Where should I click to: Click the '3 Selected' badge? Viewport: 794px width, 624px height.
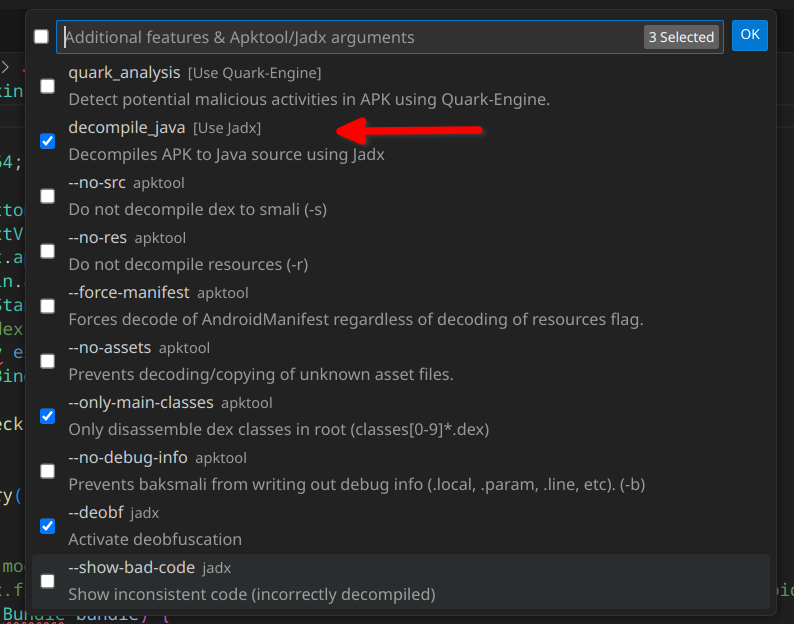[x=681, y=37]
